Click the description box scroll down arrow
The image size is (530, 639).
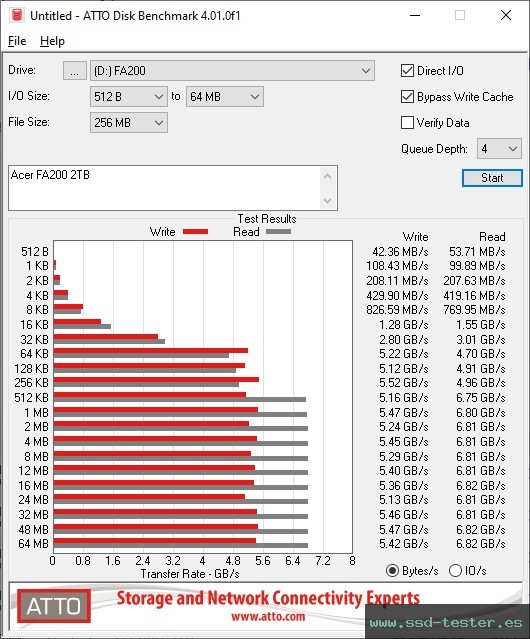(x=328, y=200)
